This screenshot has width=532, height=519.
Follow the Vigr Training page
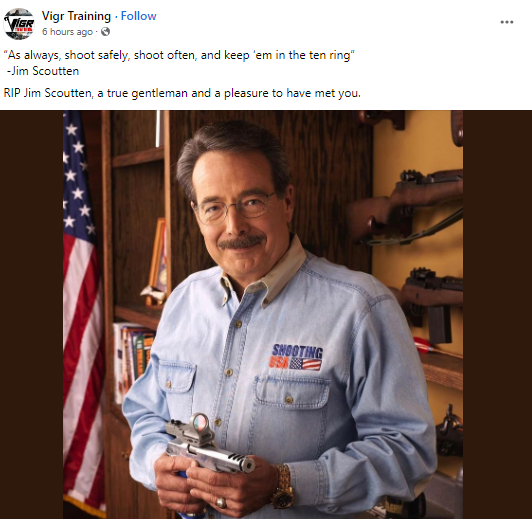point(138,16)
